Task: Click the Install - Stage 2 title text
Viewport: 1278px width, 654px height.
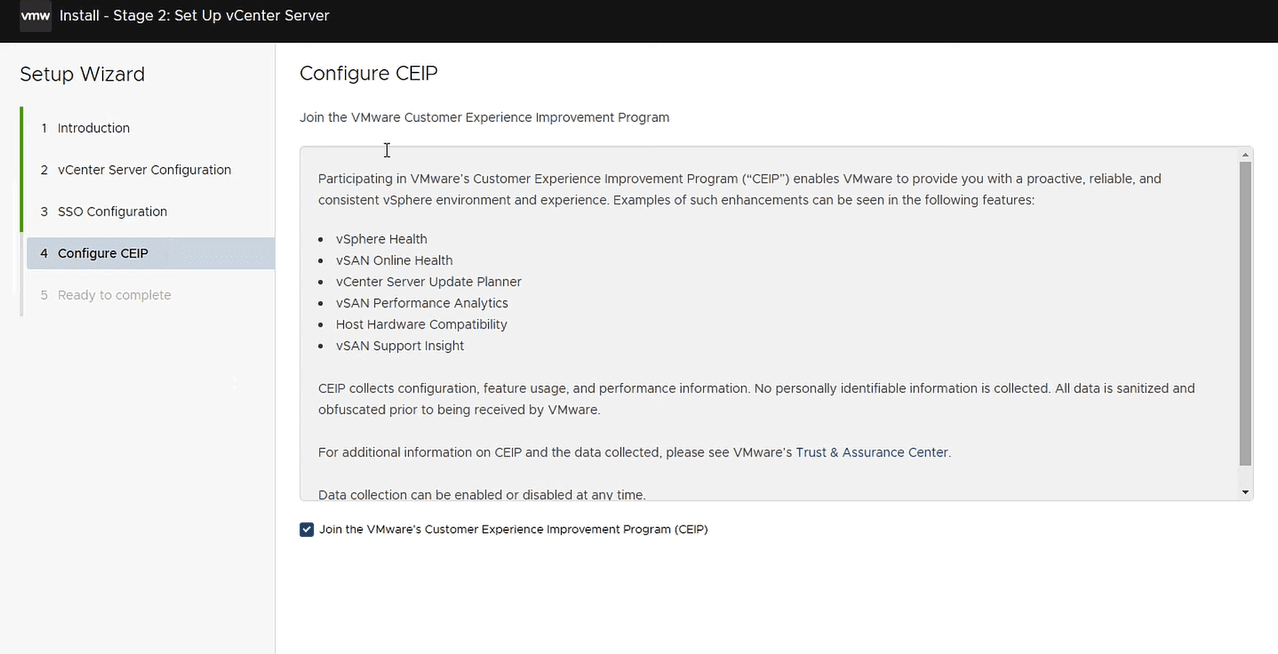Action: [194, 16]
